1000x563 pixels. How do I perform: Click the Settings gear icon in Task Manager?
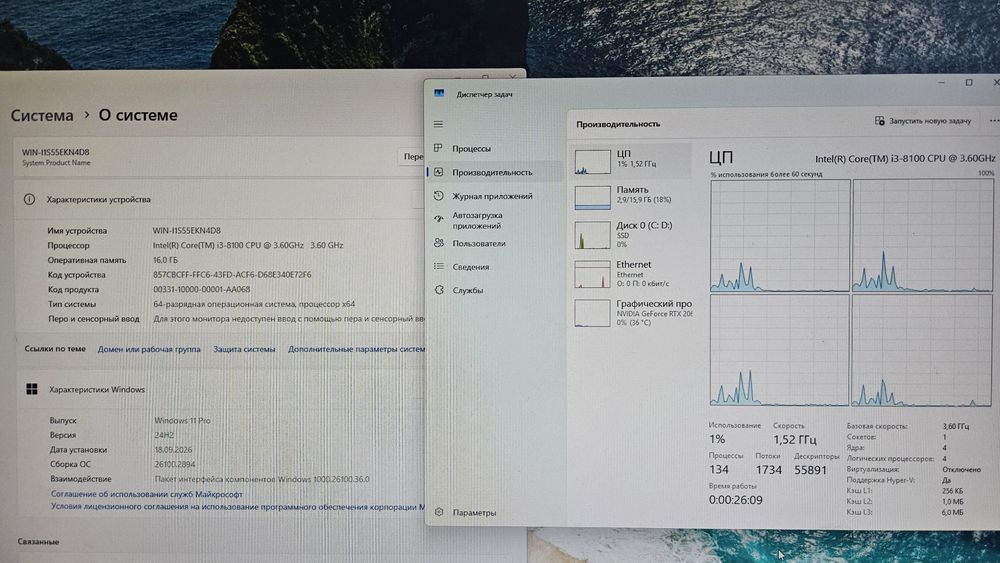click(439, 511)
